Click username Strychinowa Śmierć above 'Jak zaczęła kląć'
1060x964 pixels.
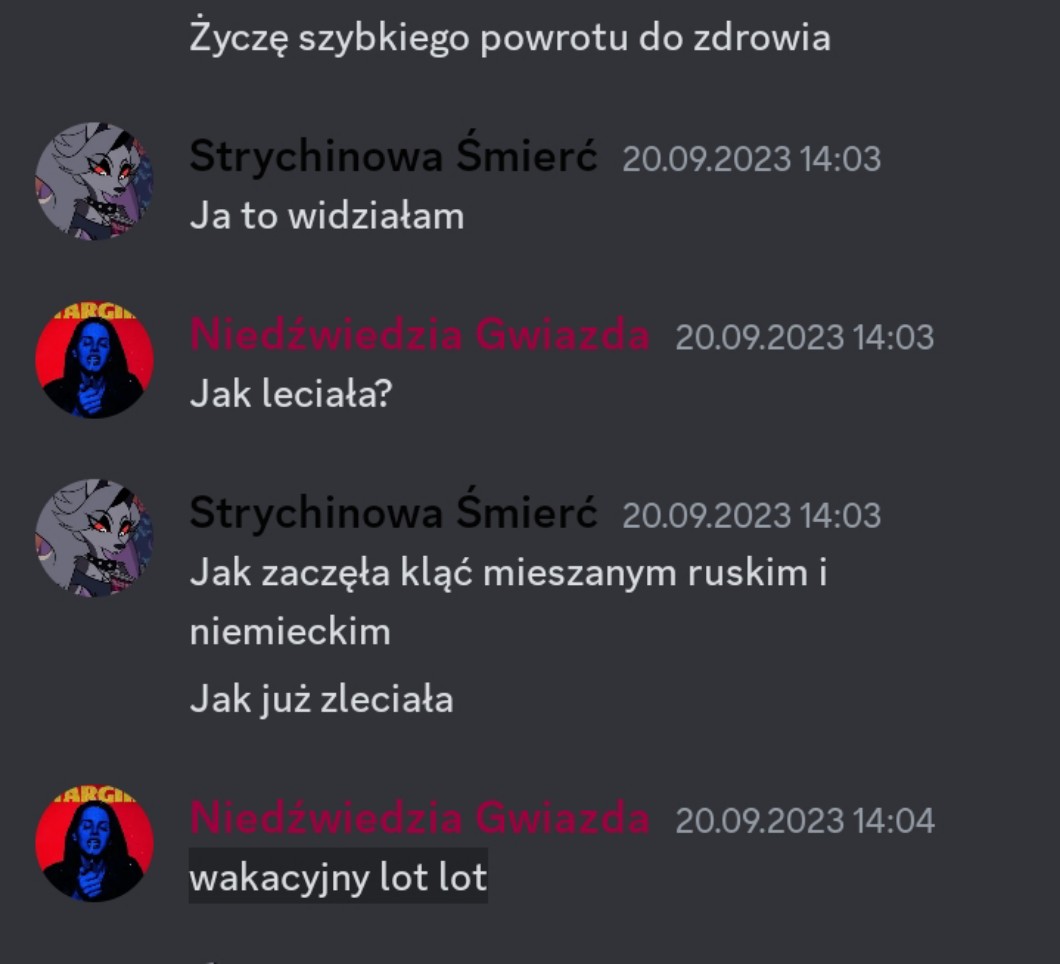point(393,513)
